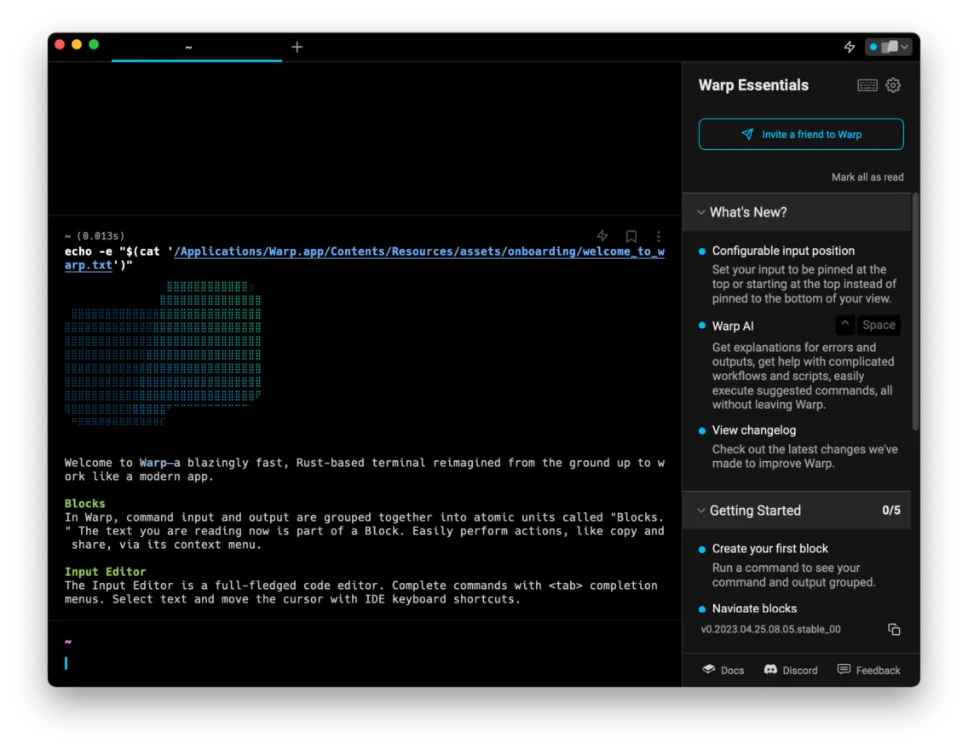The image size is (968, 750).
Task: Open the resource center toggle dropdown
Action: point(888,47)
